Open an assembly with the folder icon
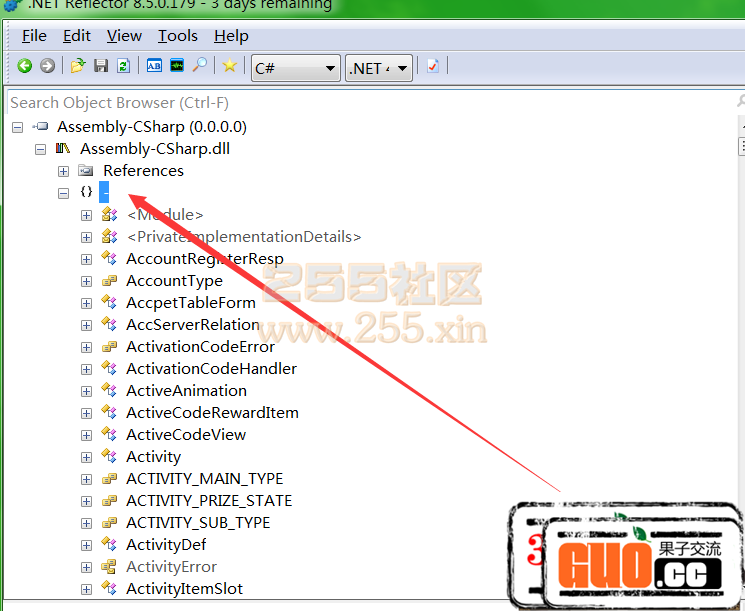745x611 pixels. tap(78, 67)
